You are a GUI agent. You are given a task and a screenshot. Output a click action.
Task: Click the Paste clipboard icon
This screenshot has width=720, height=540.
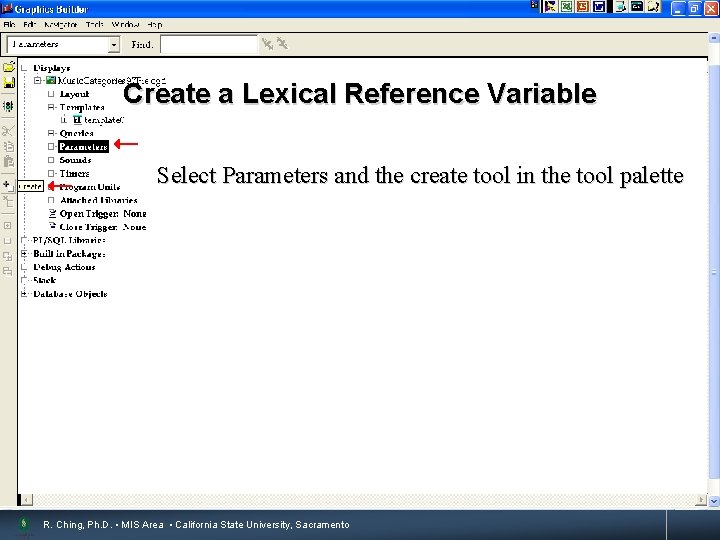(x=8, y=162)
